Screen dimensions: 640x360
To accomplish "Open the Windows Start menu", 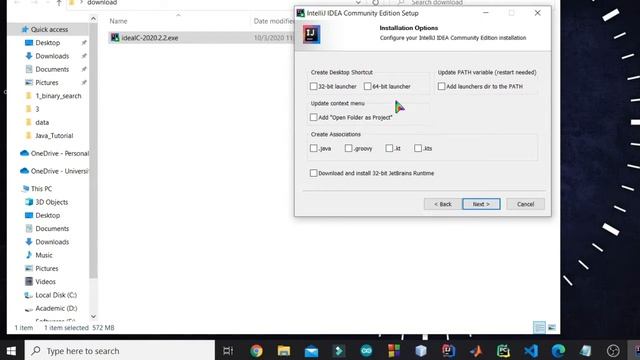I will click(11, 351).
